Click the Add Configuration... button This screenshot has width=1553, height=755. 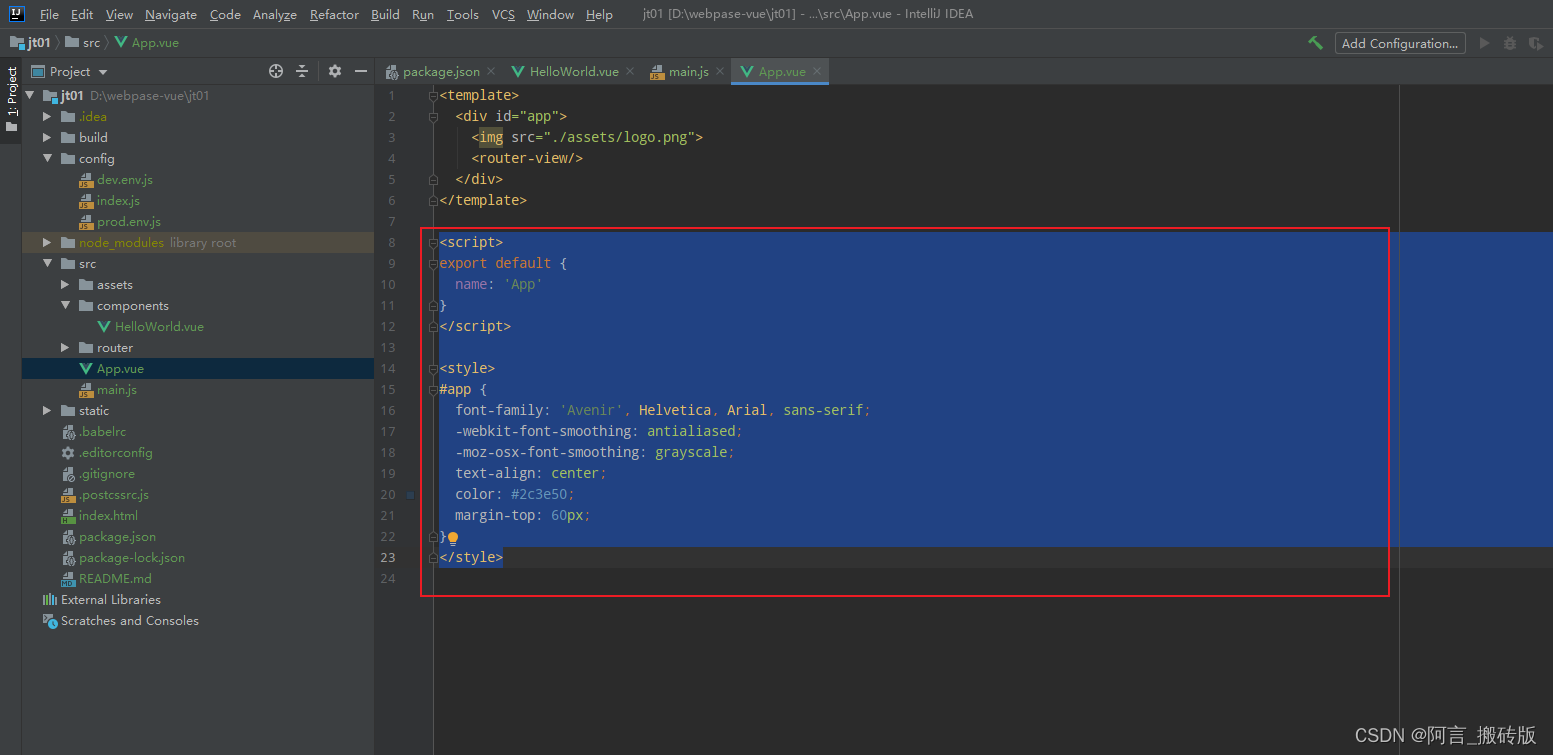point(1400,43)
